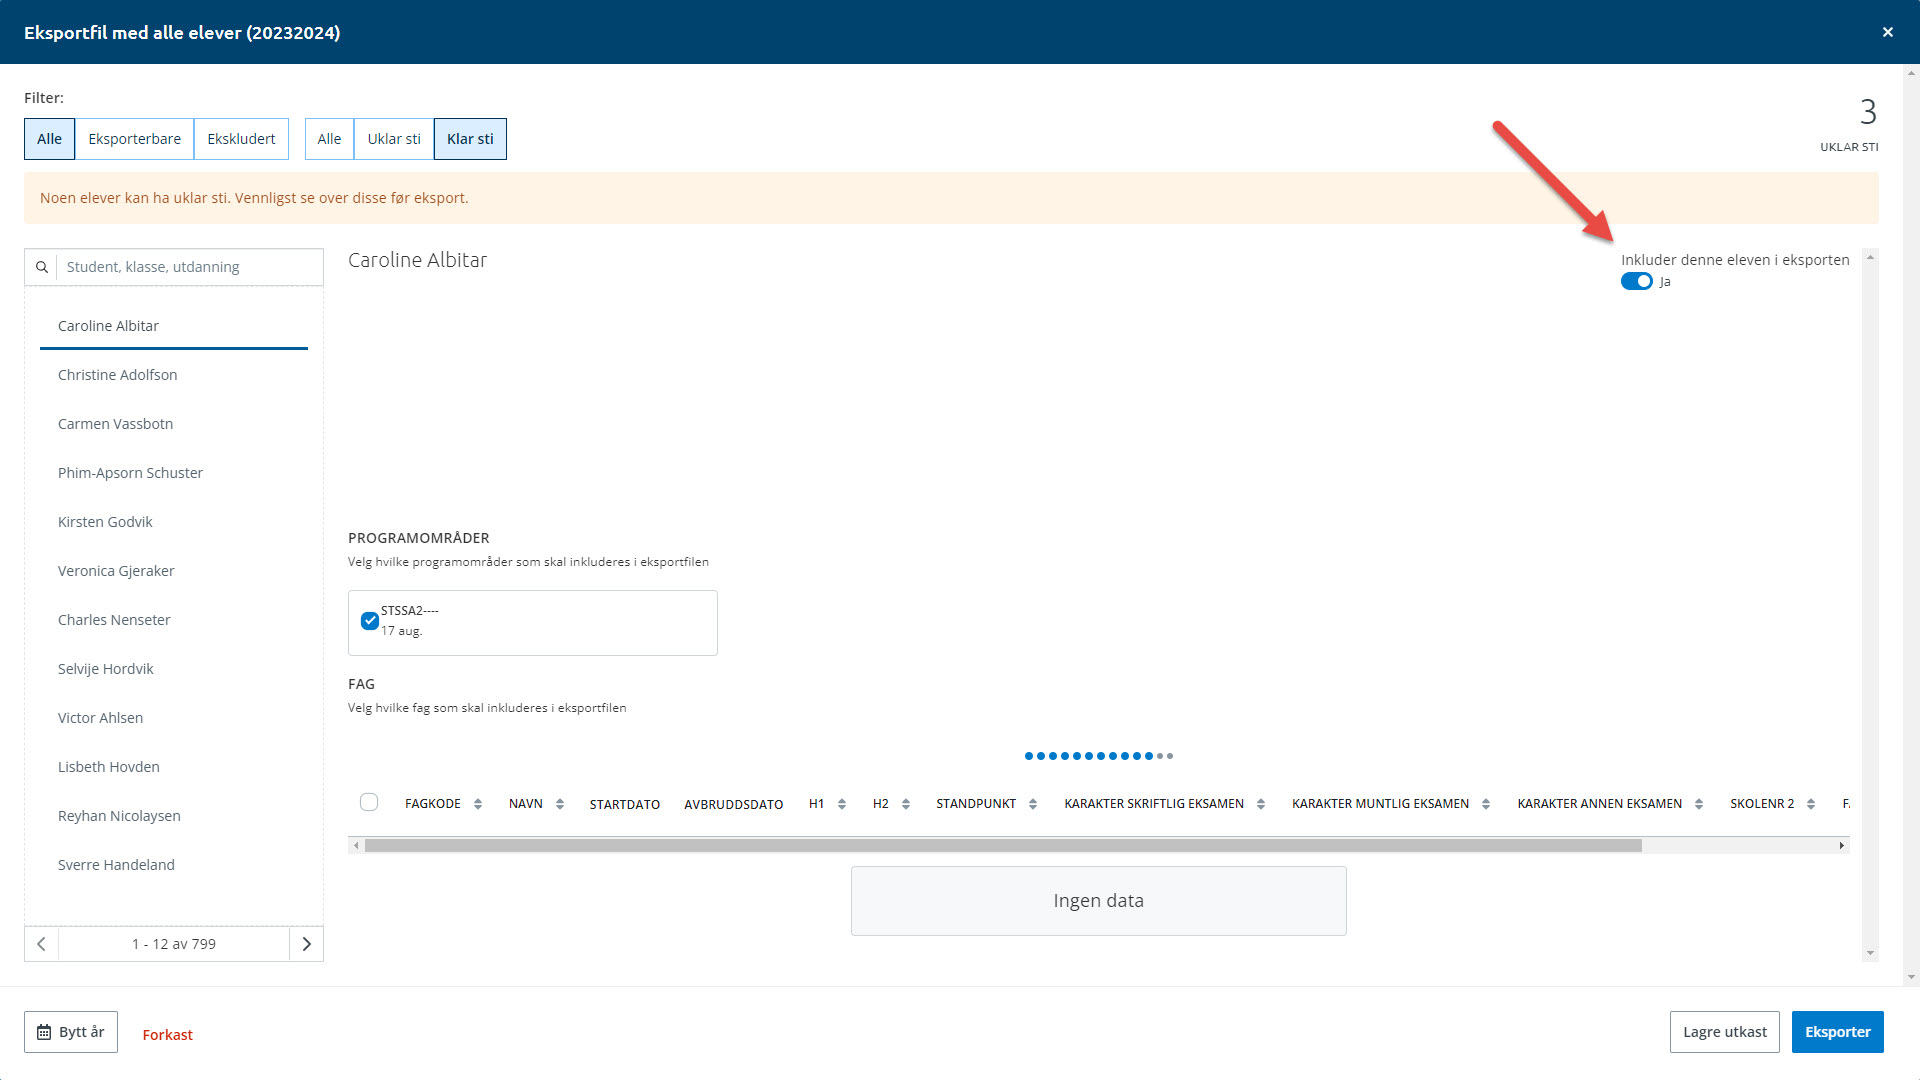1920x1080 pixels.
Task: Click the '1 - 12 av 799' pagination text
Action: 174,944
